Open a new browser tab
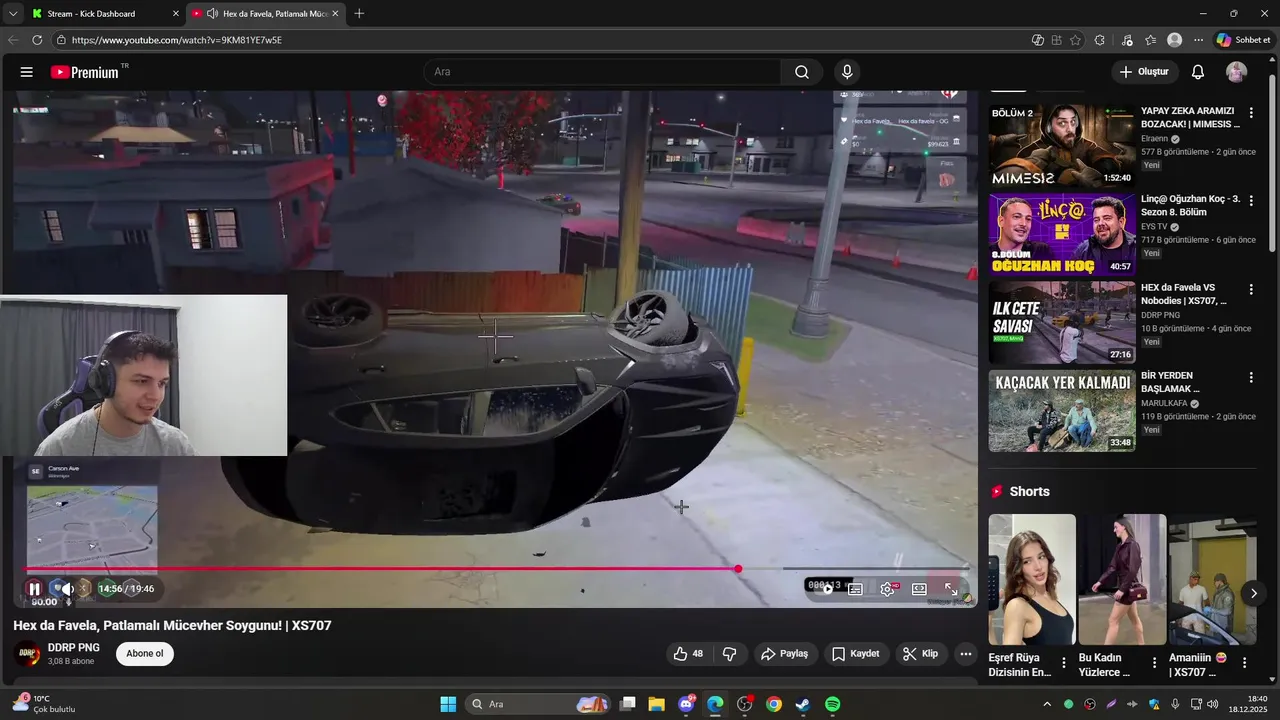This screenshot has height=720, width=1280. point(359,14)
